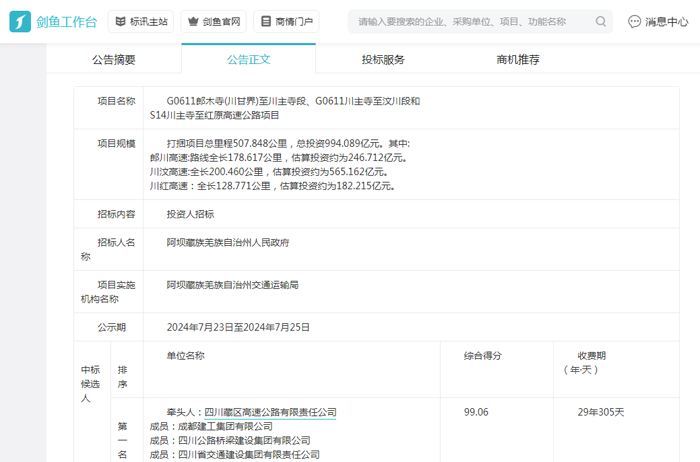Click the search magnifier icon

(601, 21)
